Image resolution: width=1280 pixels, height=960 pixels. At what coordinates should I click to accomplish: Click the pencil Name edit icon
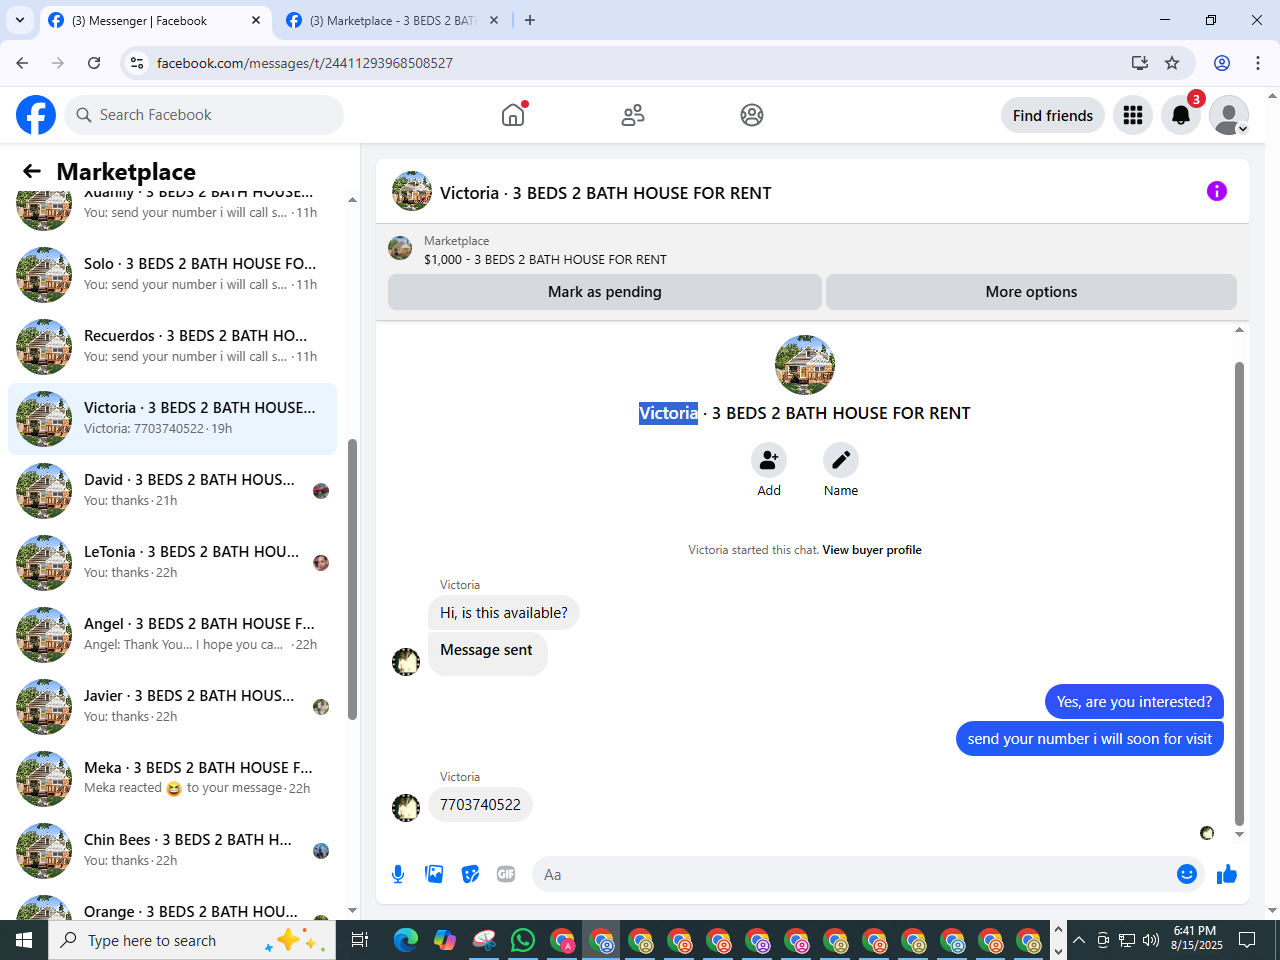(x=841, y=460)
